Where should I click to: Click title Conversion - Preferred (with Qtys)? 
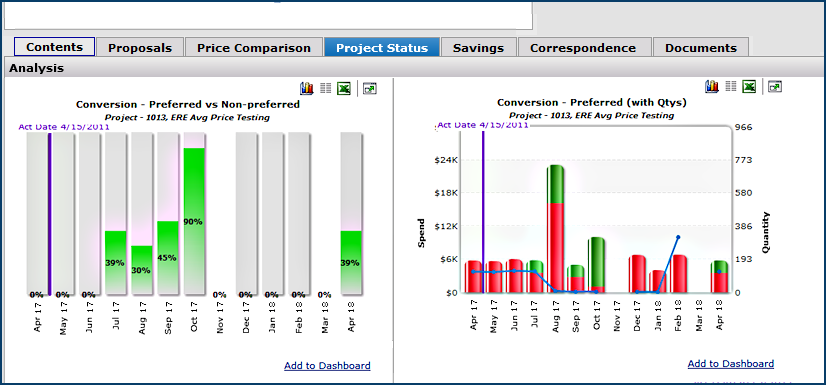[592, 102]
